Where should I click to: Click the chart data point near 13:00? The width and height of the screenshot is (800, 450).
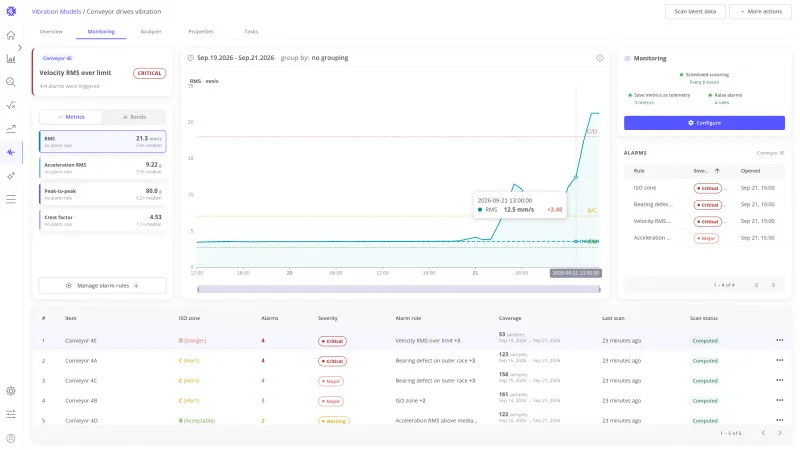(x=576, y=177)
